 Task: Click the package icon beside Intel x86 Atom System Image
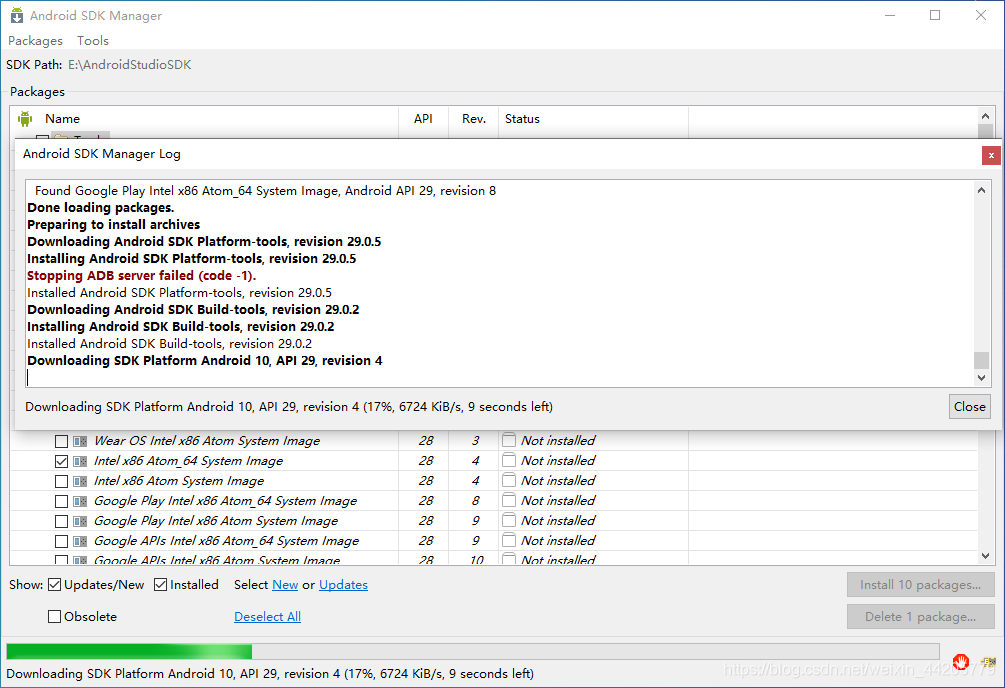point(80,481)
